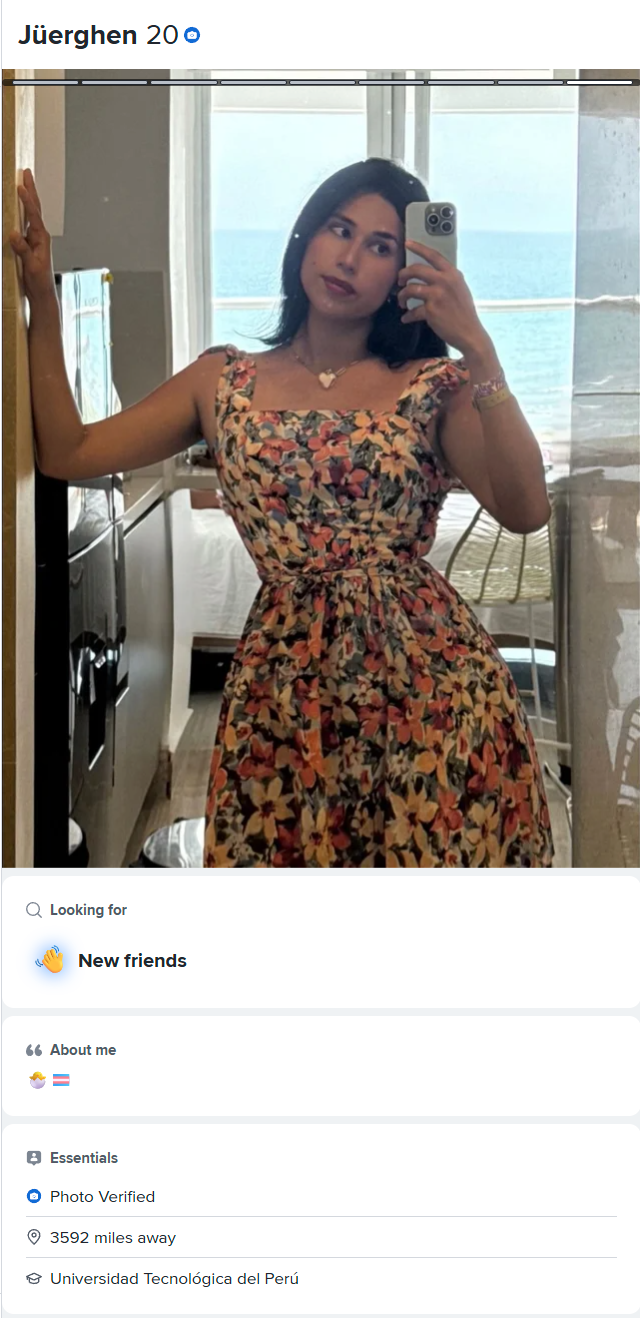640x1318 pixels.
Task: Click the blue verified badge beside Jüerghen's age
Action: [x=192, y=35]
